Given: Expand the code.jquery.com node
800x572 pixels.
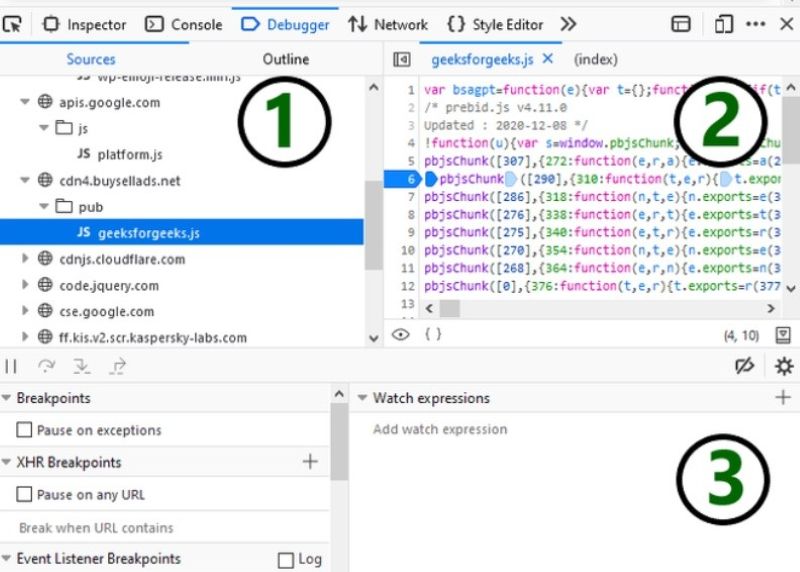Looking at the screenshot, I should click(24, 285).
